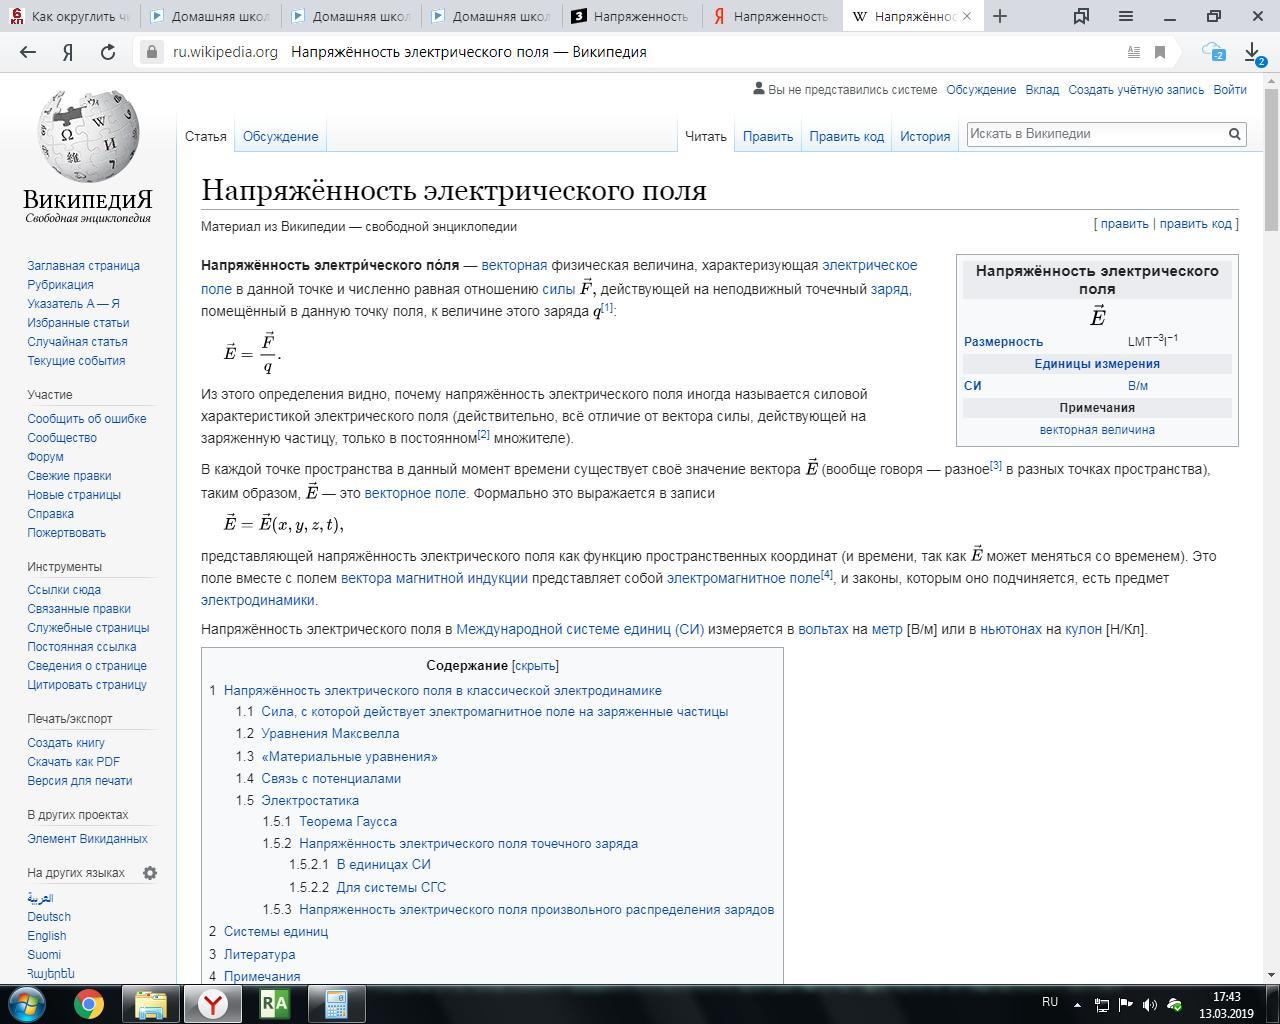Viewport: 1280px width, 1024px height.
Task: Open the RA application on taskbar
Action: (x=274, y=1003)
